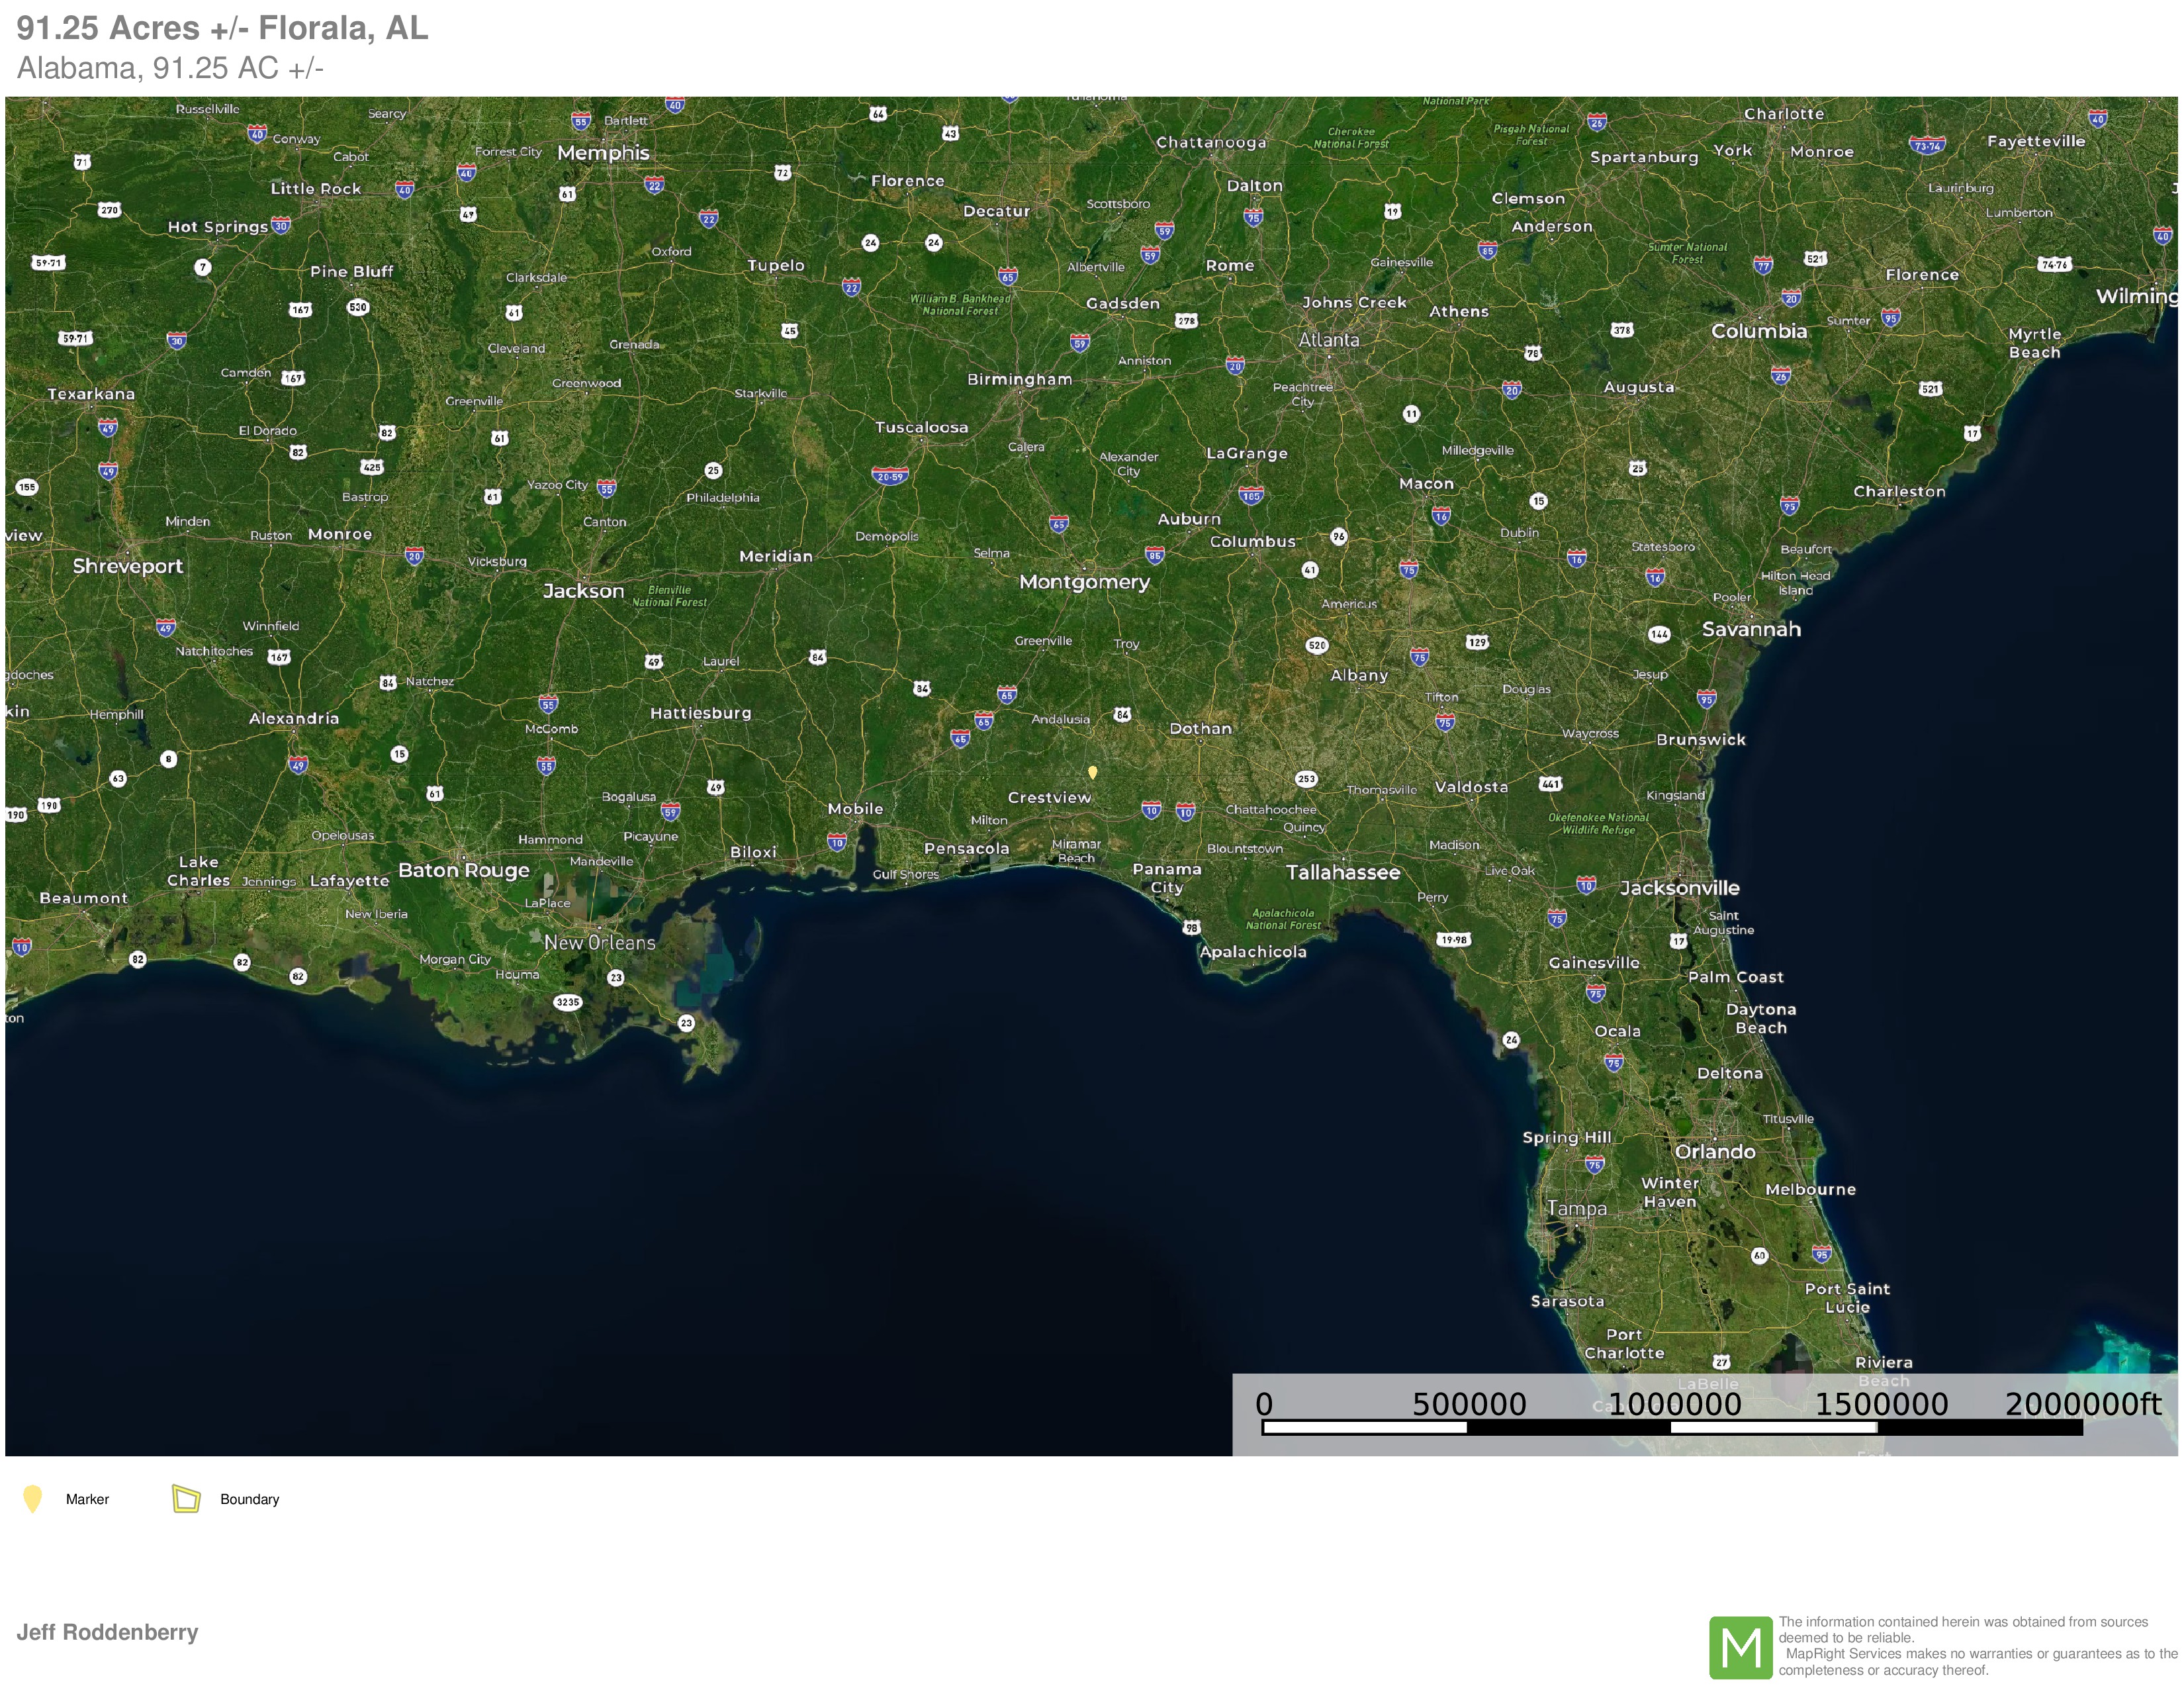Click the Montgomery city label
Screen dimensions: 2184x1688
(1084, 582)
